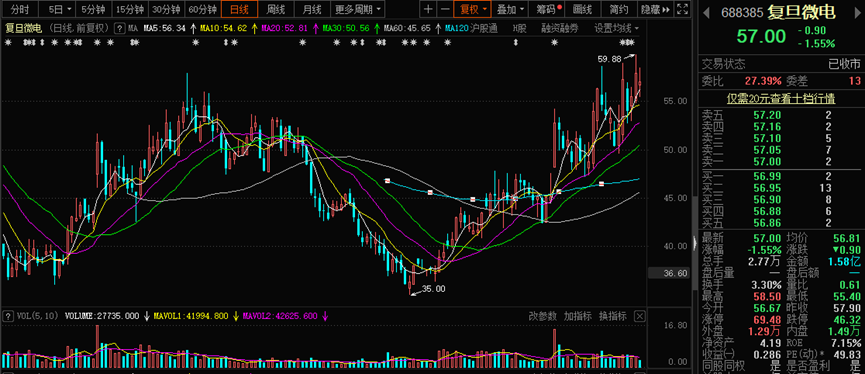Click the 加指标 link in the volume panel
865x374 pixels.
[x=577, y=316]
